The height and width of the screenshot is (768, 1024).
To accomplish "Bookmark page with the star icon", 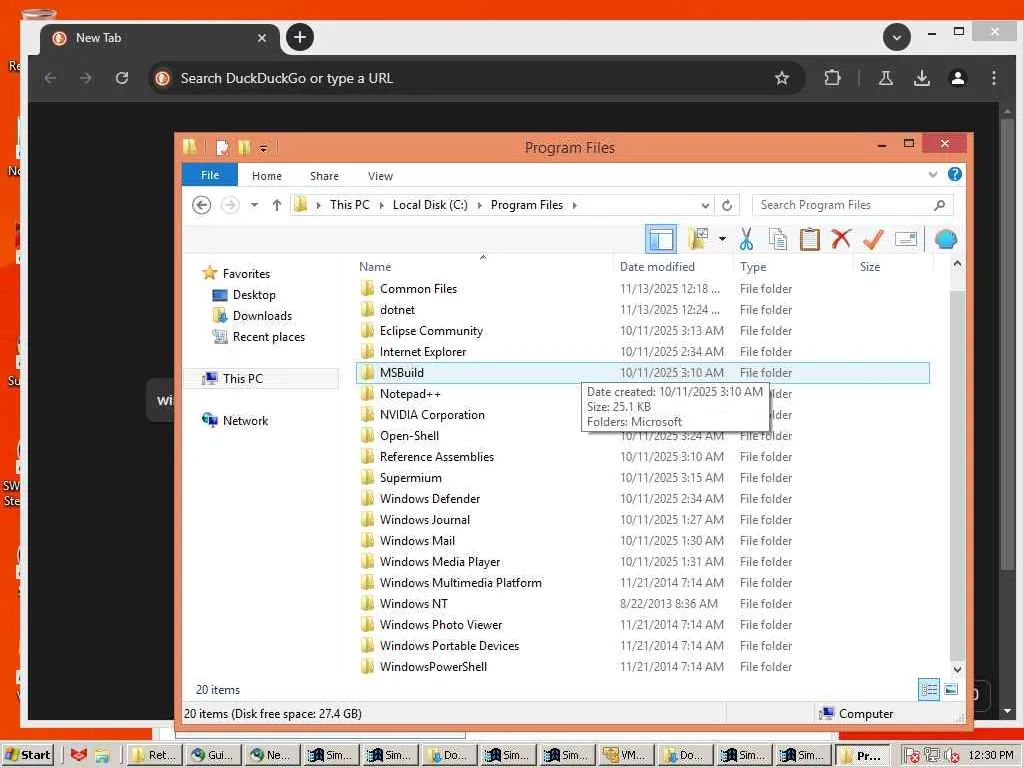I will (x=782, y=78).
